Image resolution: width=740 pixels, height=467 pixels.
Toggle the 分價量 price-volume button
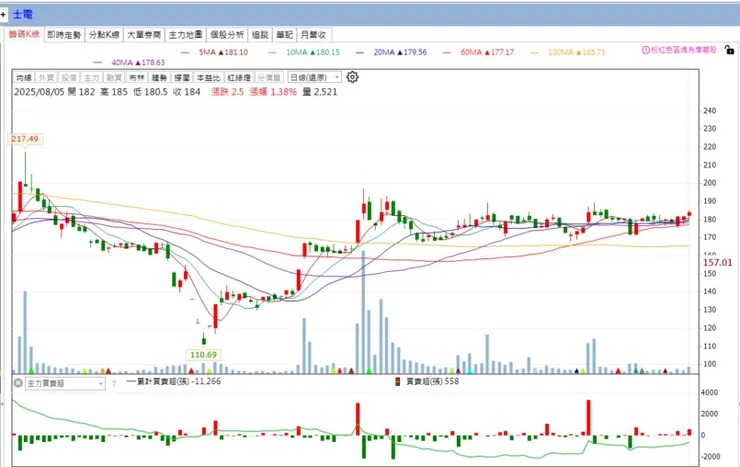point(269,77)
